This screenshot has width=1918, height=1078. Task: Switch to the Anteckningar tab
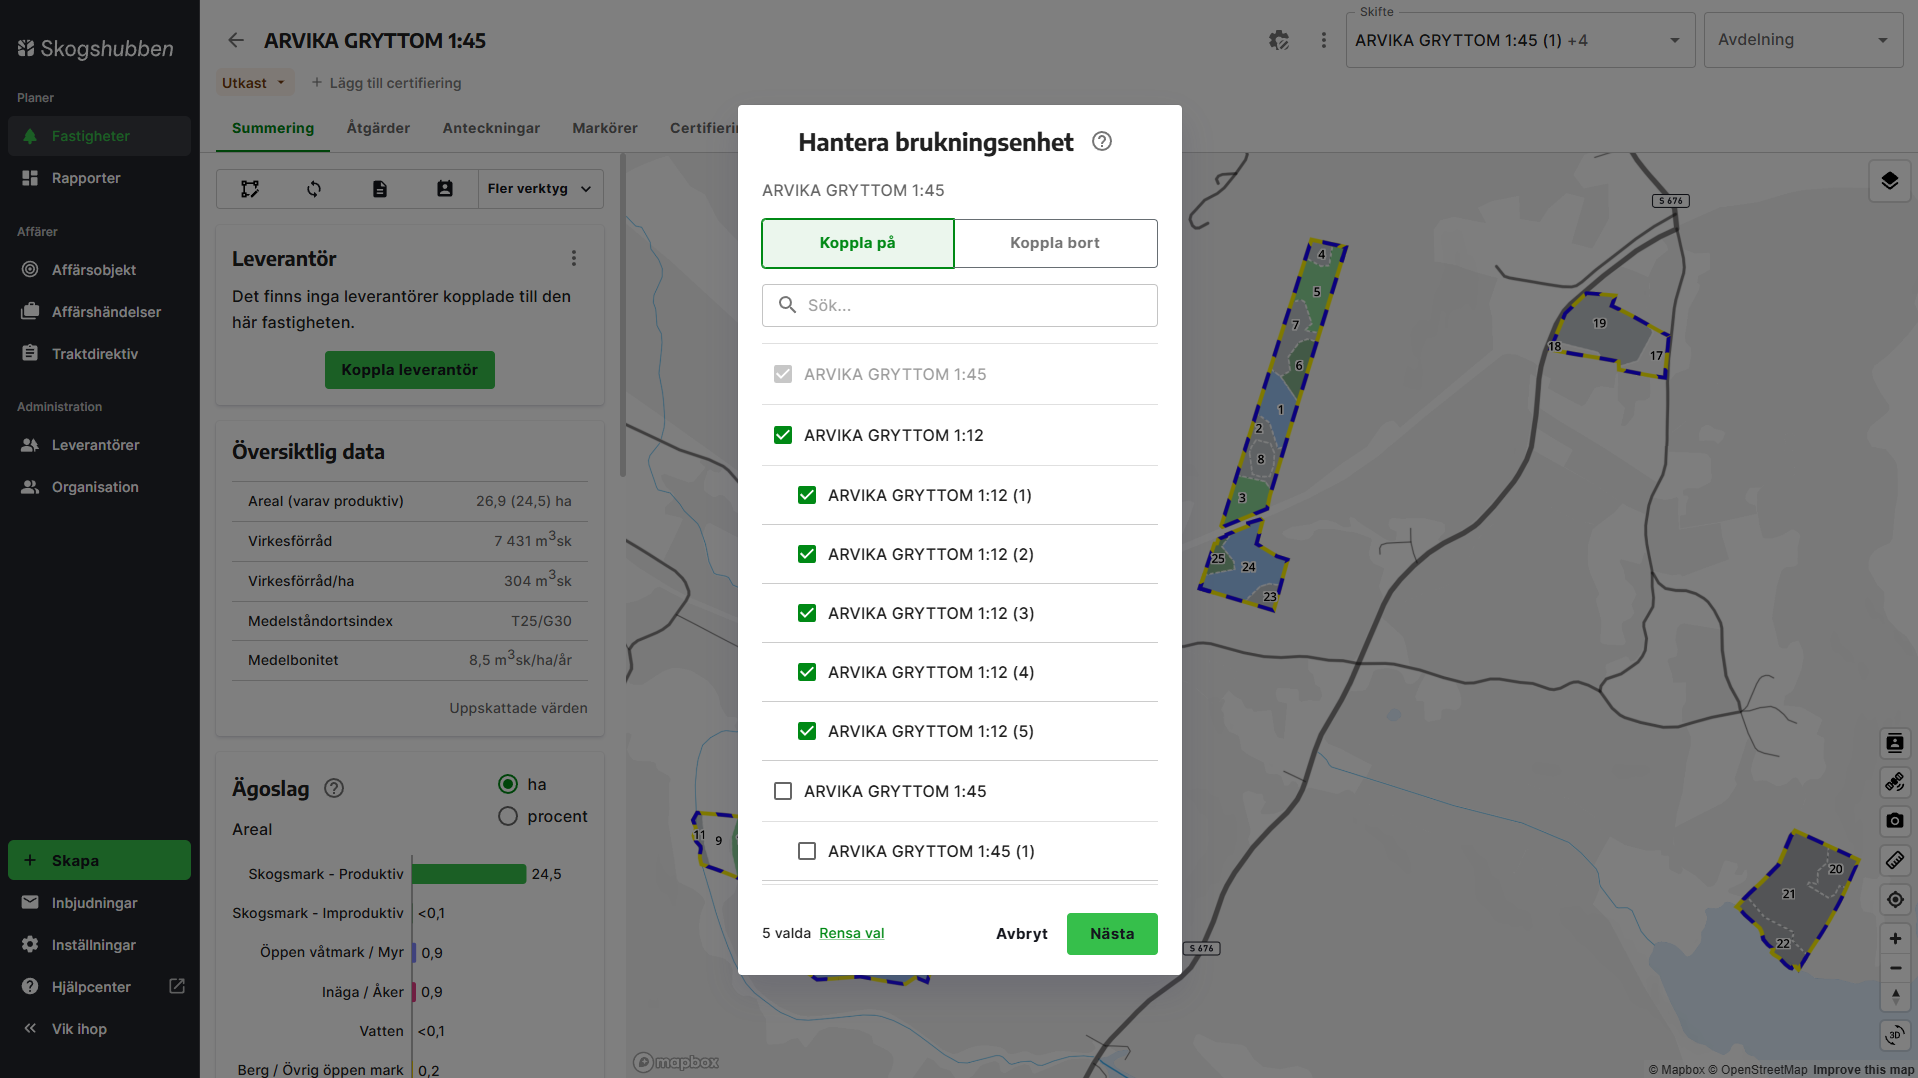[491, 129]
